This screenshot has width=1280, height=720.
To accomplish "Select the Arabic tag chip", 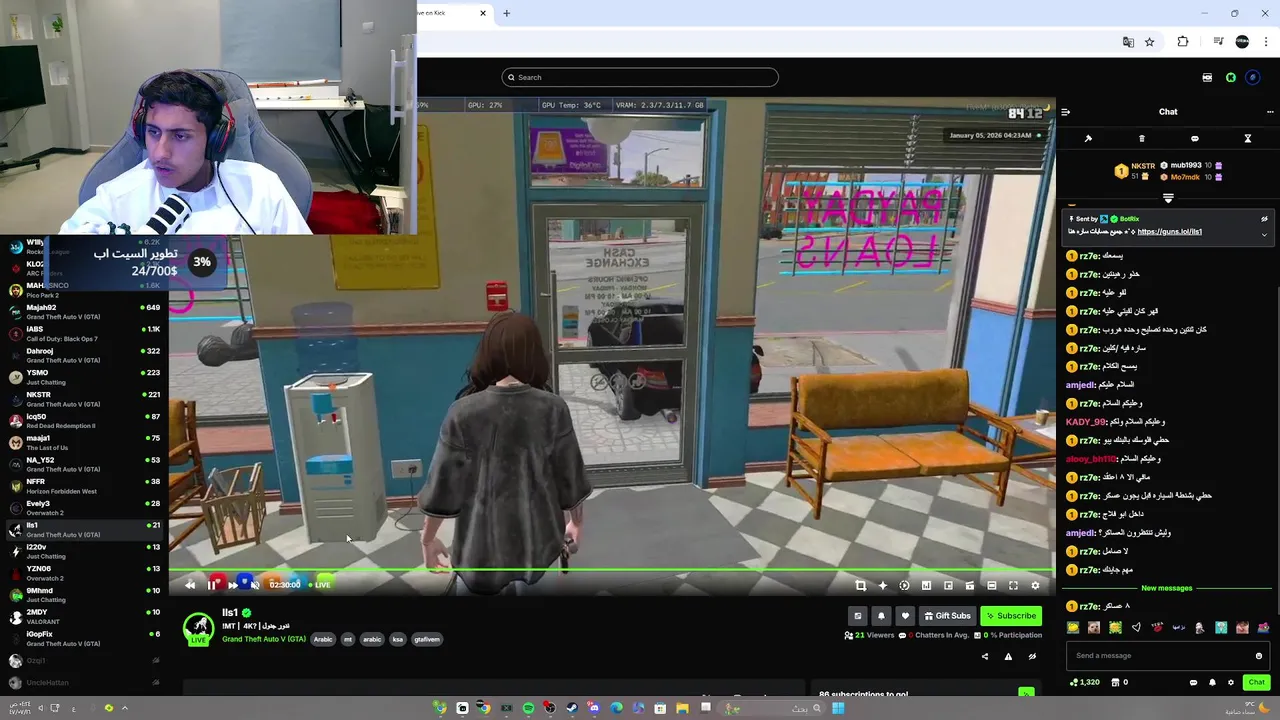I will tap(323, 639).
